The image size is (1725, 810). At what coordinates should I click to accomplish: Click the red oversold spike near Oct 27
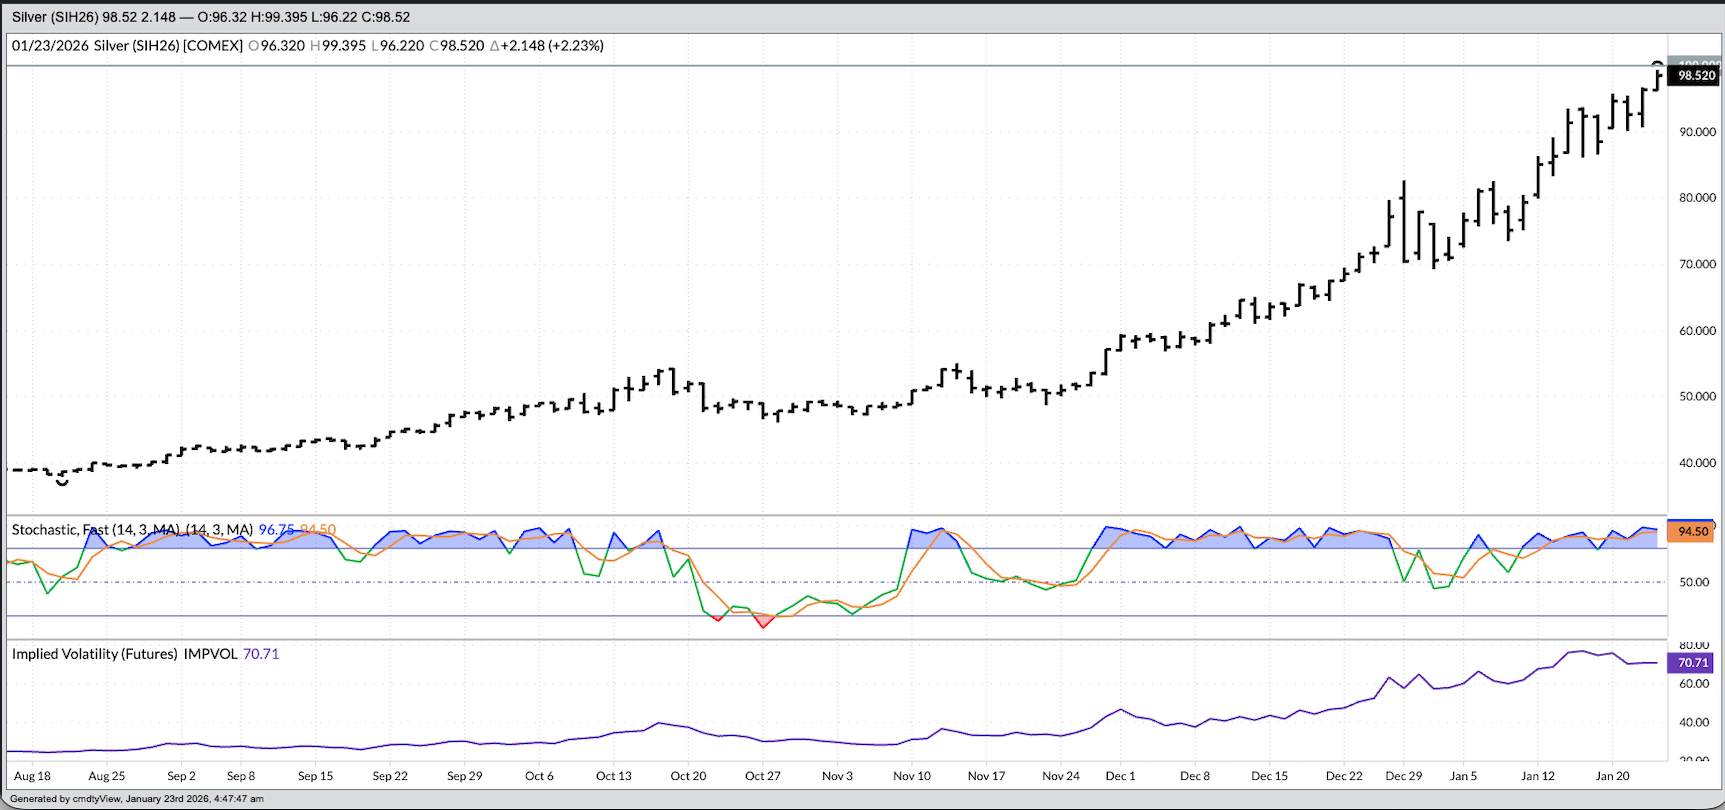(764, 622)
